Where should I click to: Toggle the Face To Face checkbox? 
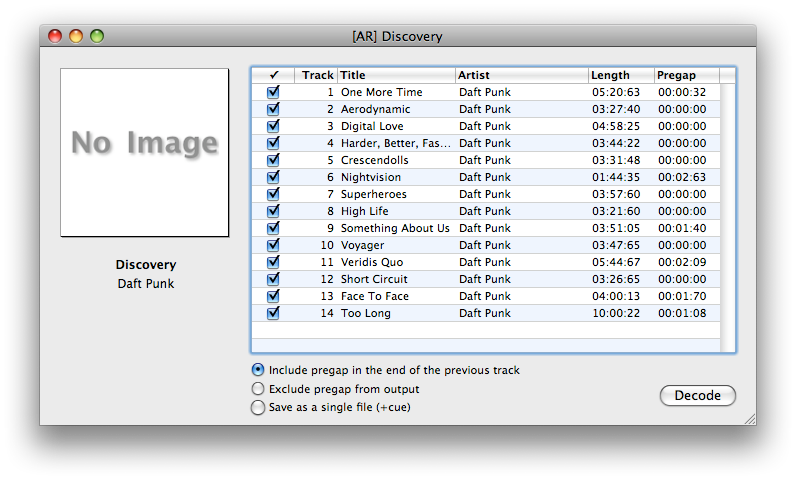pyautogui.click(x=273, y=296)
